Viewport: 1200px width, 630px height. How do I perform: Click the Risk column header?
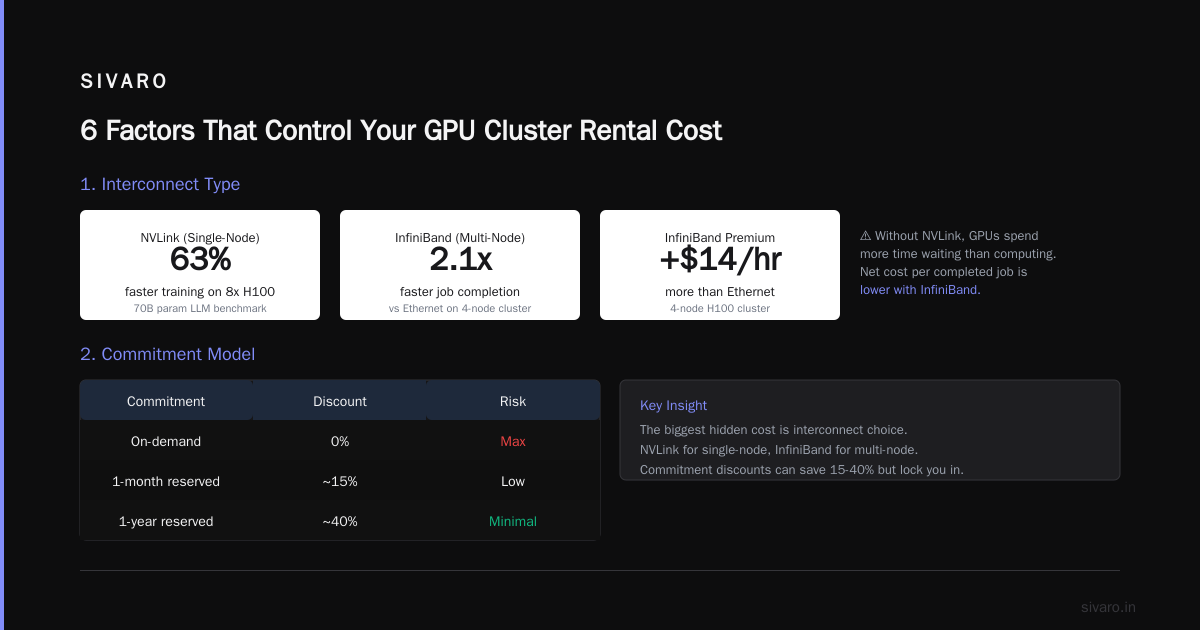[513, 401]
